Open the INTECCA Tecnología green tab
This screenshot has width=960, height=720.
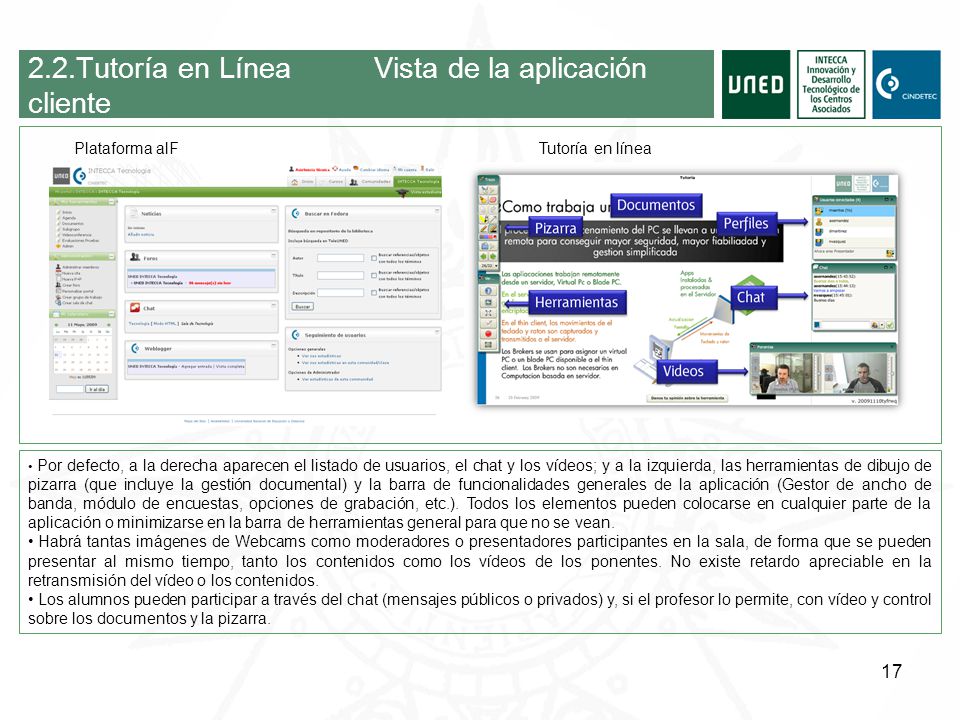click(x=418, y=182)
